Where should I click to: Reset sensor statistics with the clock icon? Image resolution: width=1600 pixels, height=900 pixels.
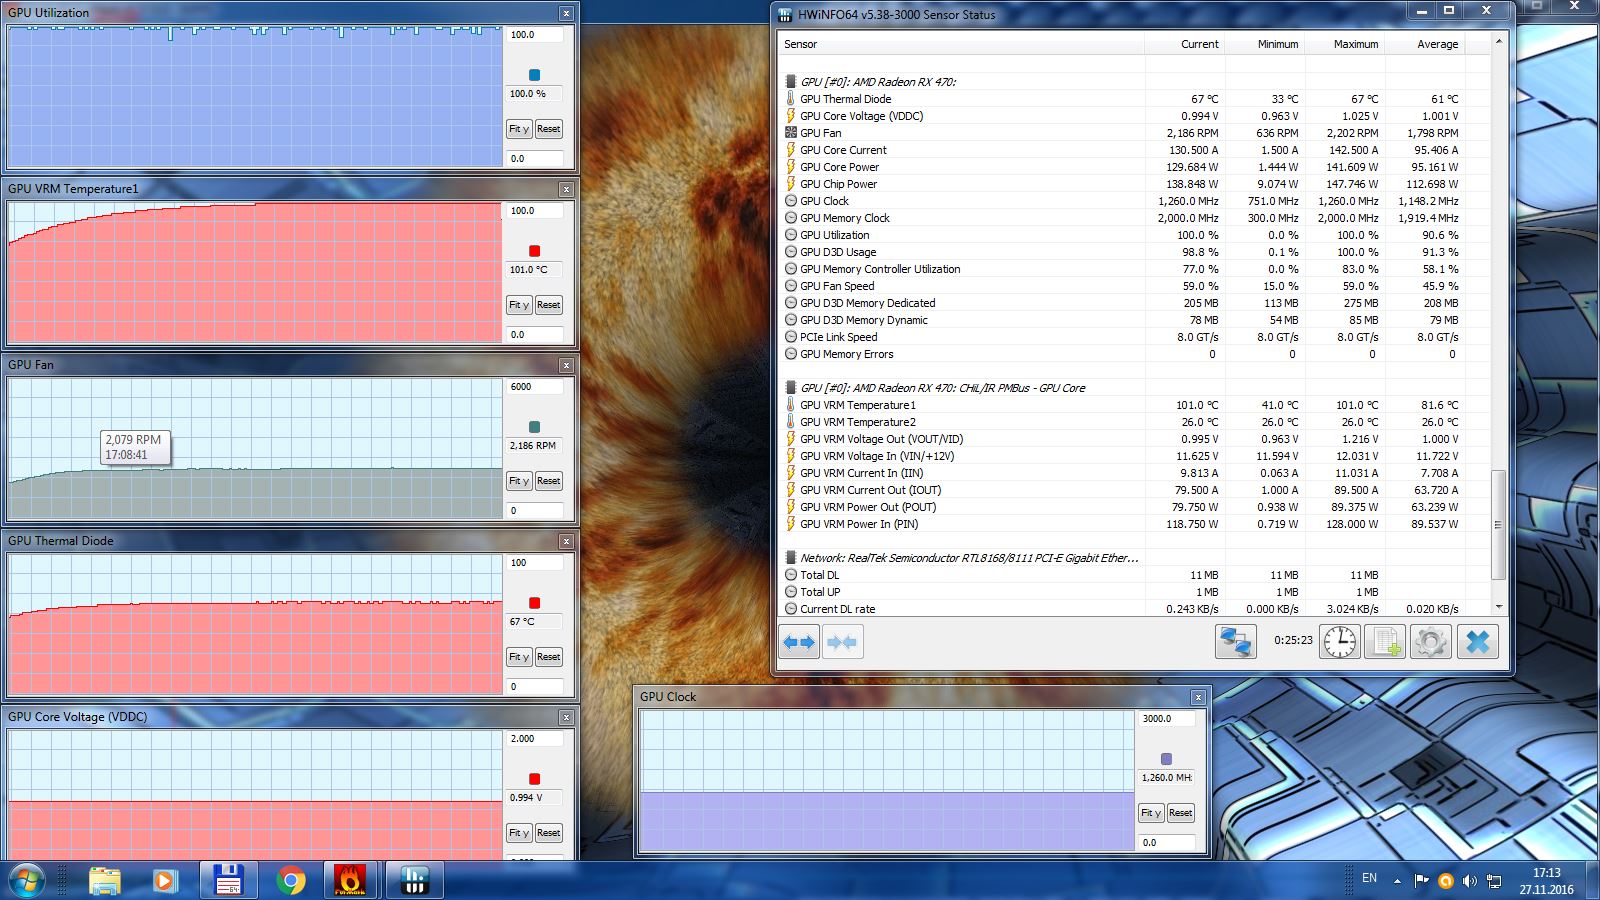pos(1340,642)
